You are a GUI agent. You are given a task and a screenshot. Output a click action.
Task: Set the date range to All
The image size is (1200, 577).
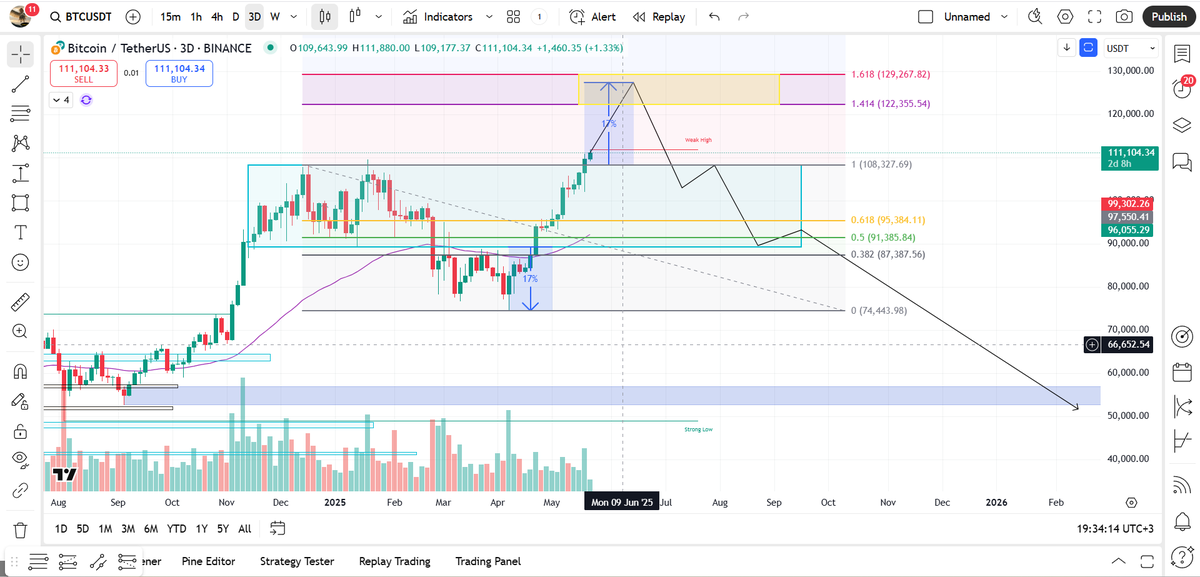point(245,528)
